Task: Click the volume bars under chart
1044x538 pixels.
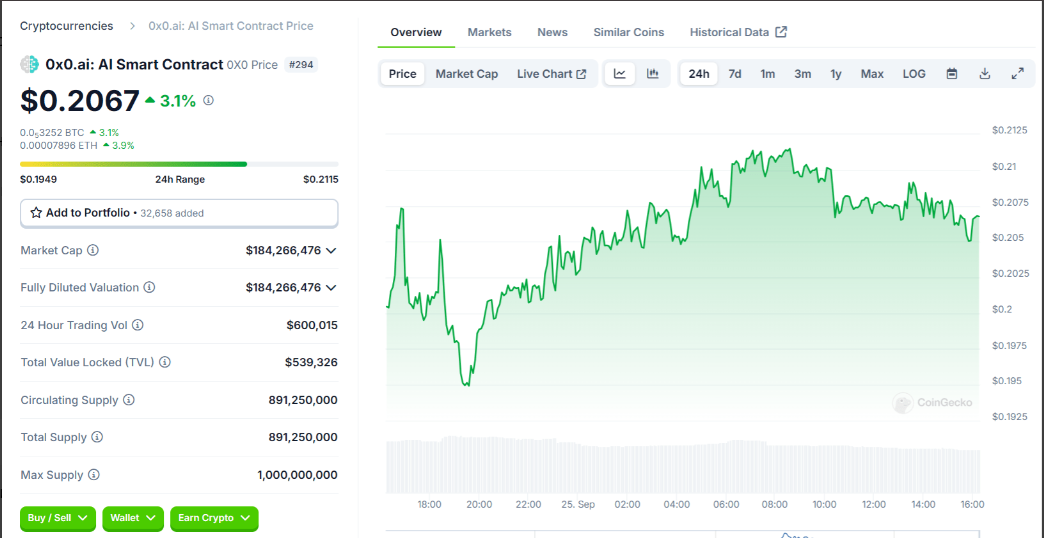Action: coord(682,465)
